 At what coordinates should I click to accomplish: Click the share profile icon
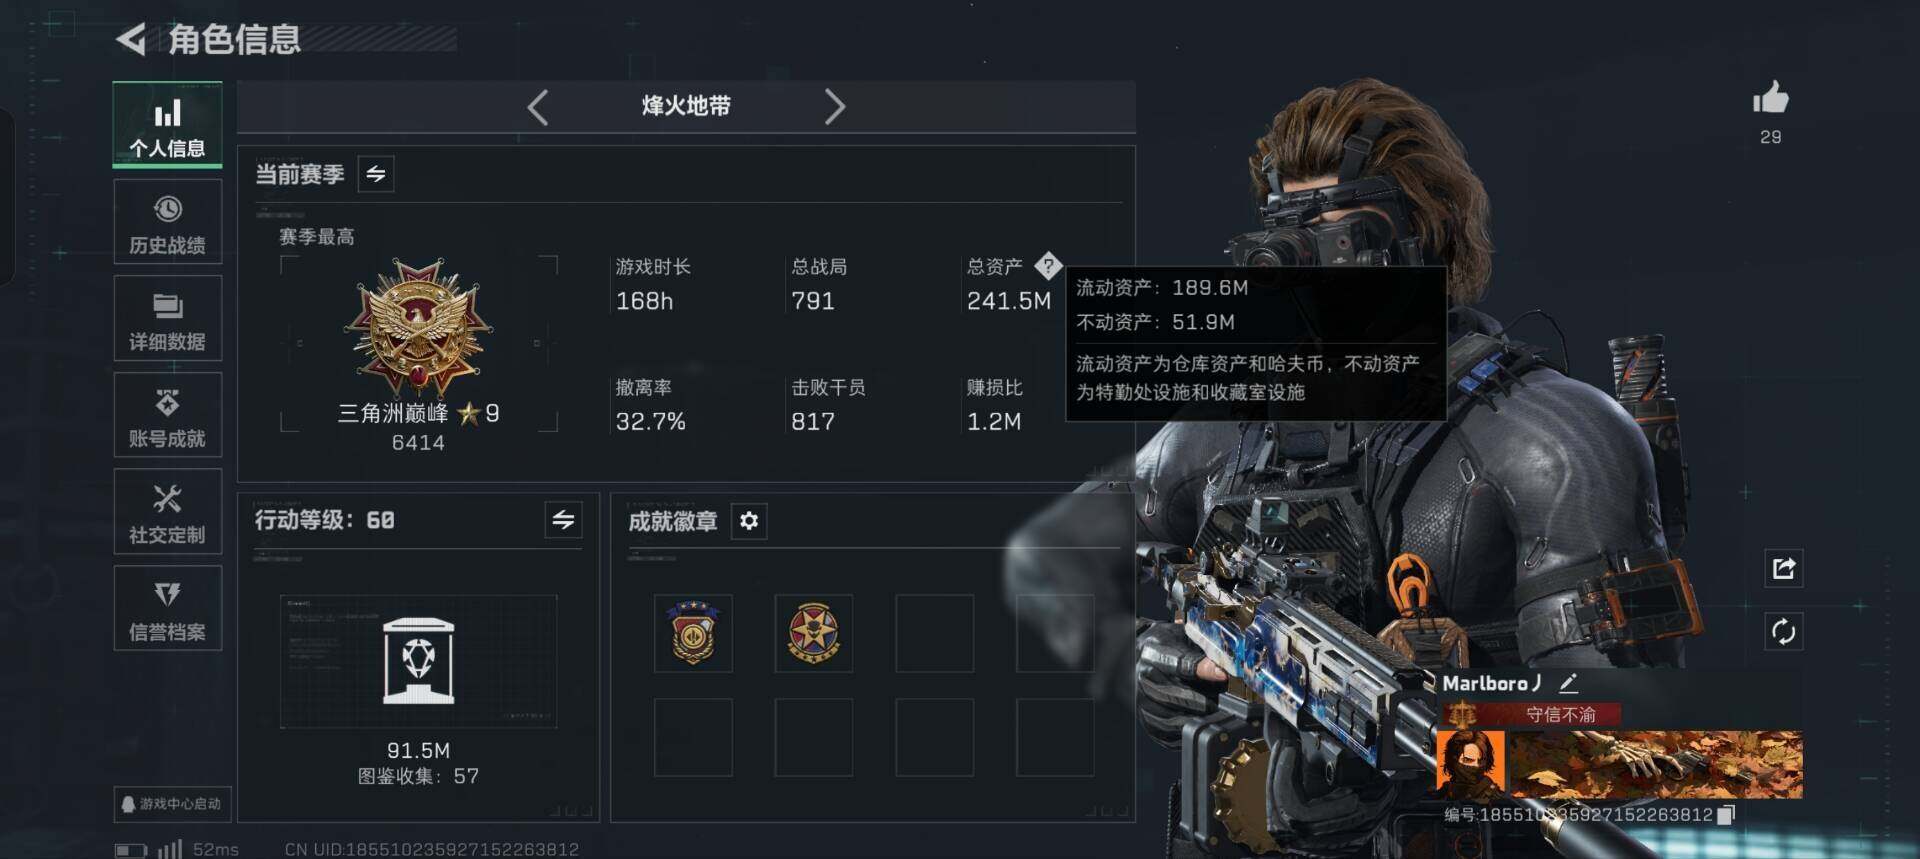(x=1784, y=568)
